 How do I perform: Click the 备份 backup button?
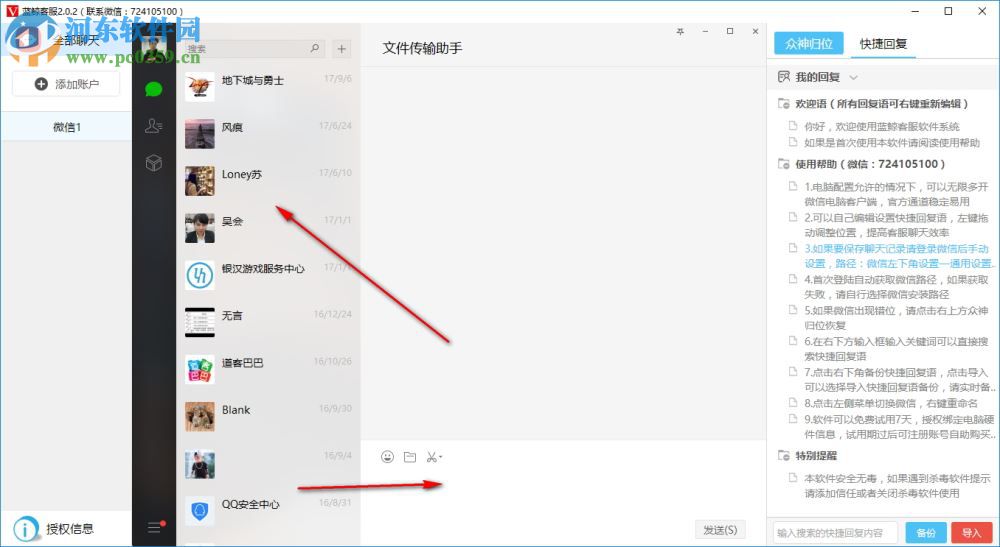pyautogui.click(x=926, y=532)
